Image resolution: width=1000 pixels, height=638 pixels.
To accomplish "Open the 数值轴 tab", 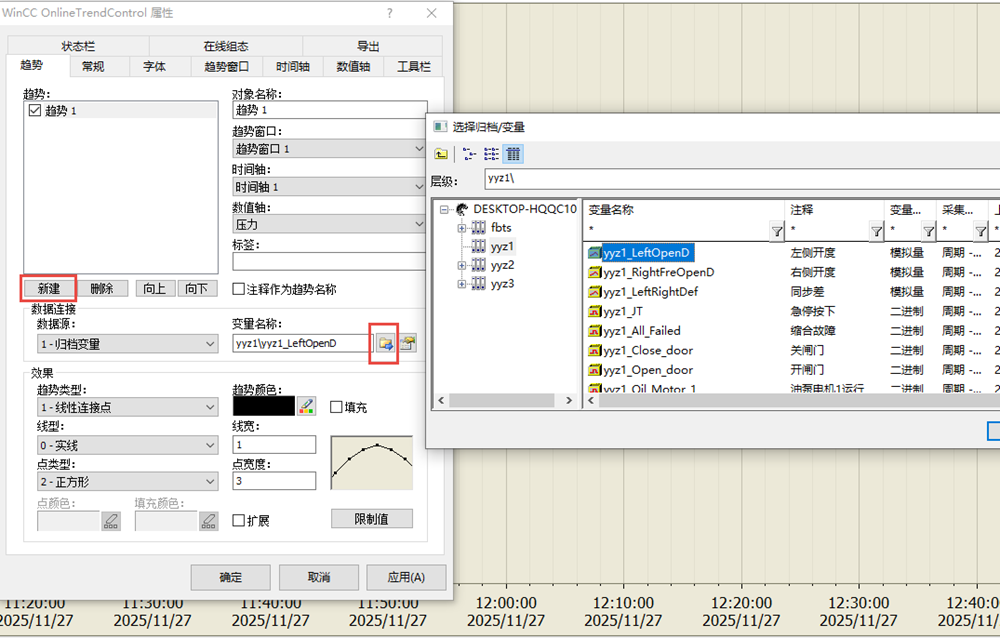I will (353, 66).
